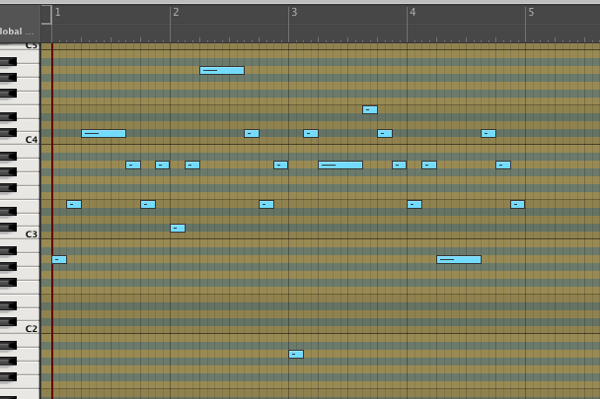Select the long A3 note in bar 3
600x399 pixels.
341,165
